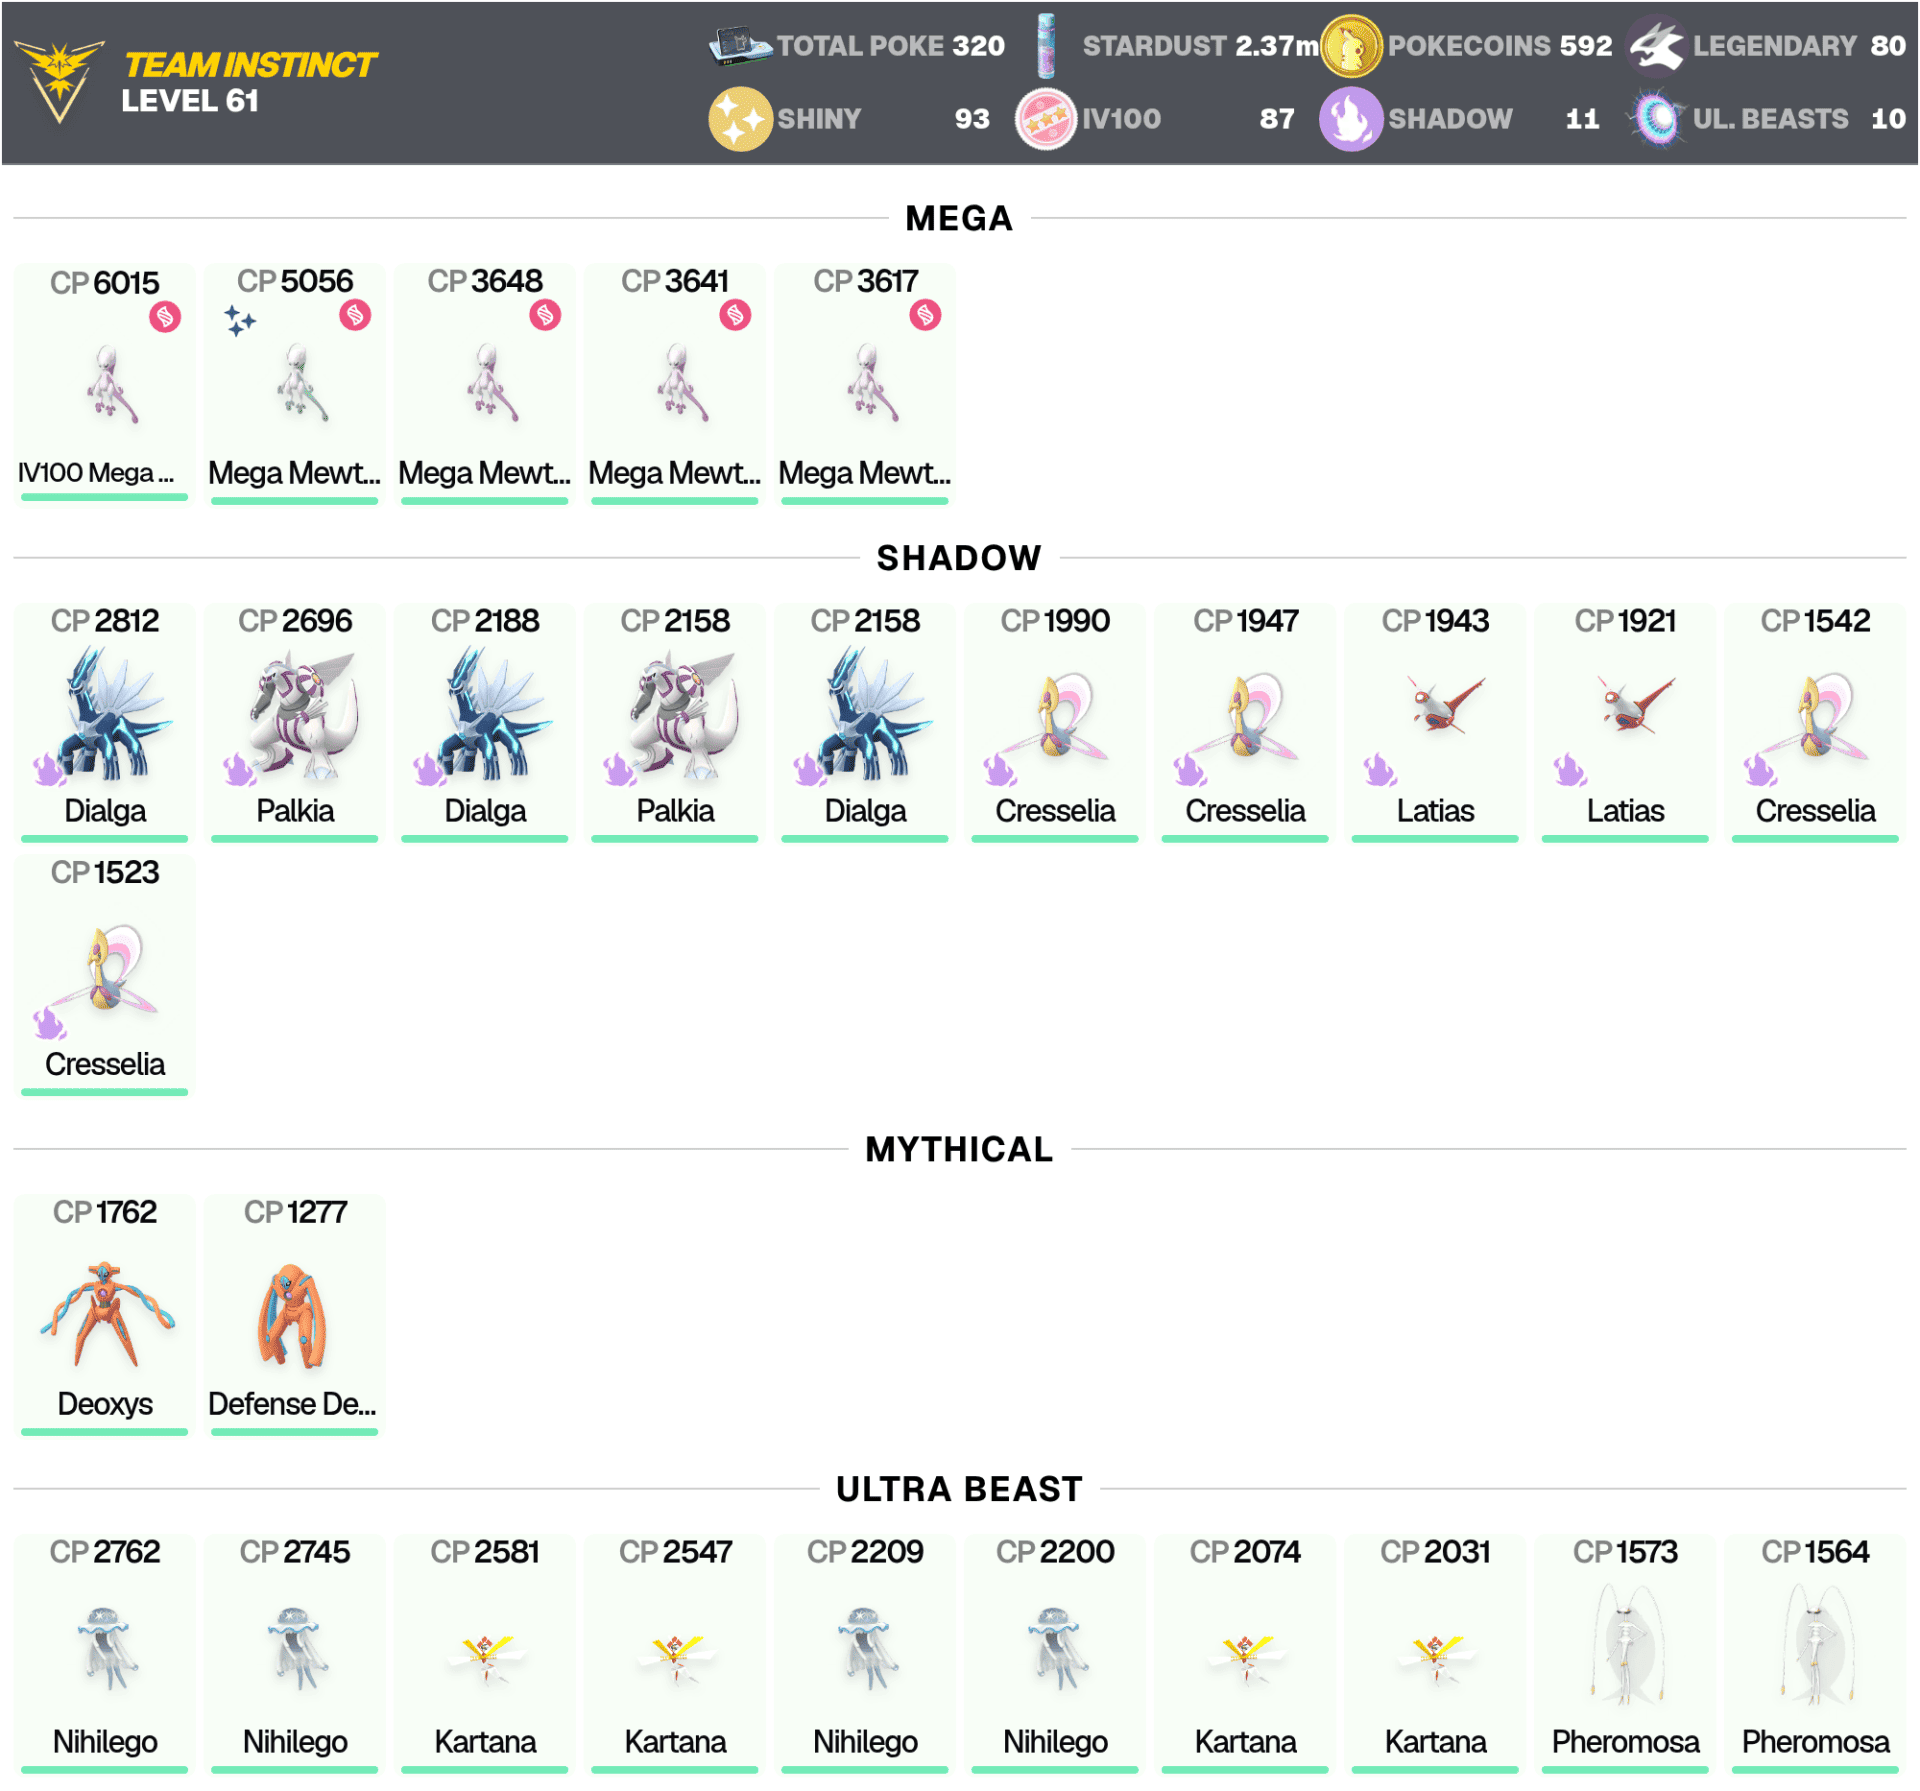
Task: Open the Defense Deoxys CP 1277 card
Action: click(x=295, y=1315)
